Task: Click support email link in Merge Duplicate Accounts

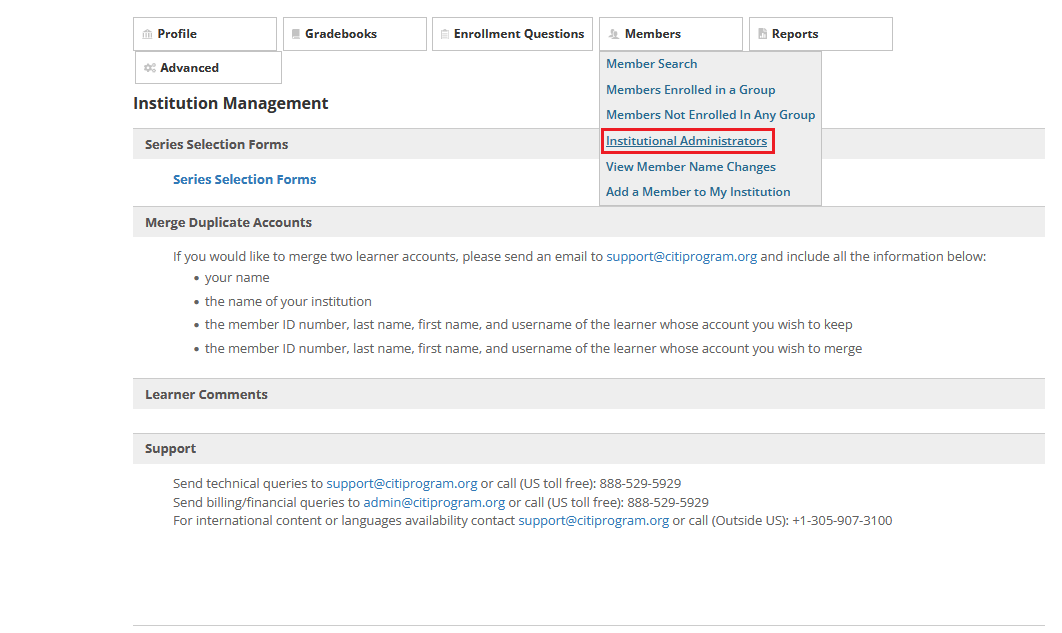Action: [681, 257]
